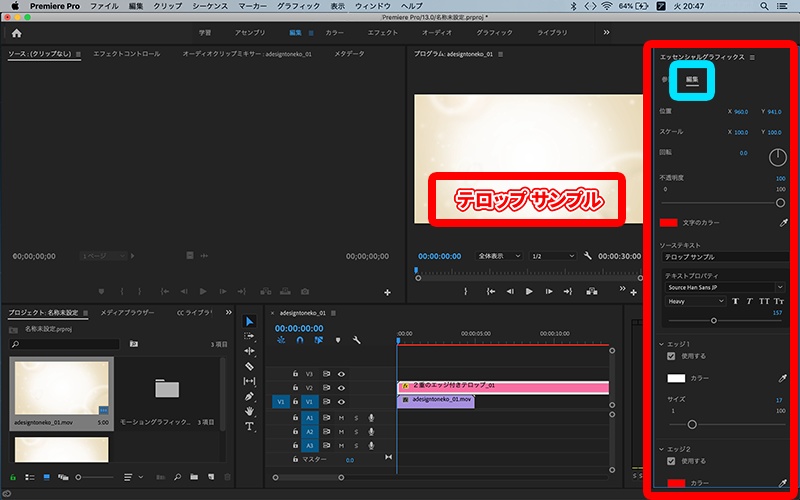Image resolution: width=800 pixels, height=500 pixels.
Task: Select the Pen tool
Action: click(x=250, y=396)
